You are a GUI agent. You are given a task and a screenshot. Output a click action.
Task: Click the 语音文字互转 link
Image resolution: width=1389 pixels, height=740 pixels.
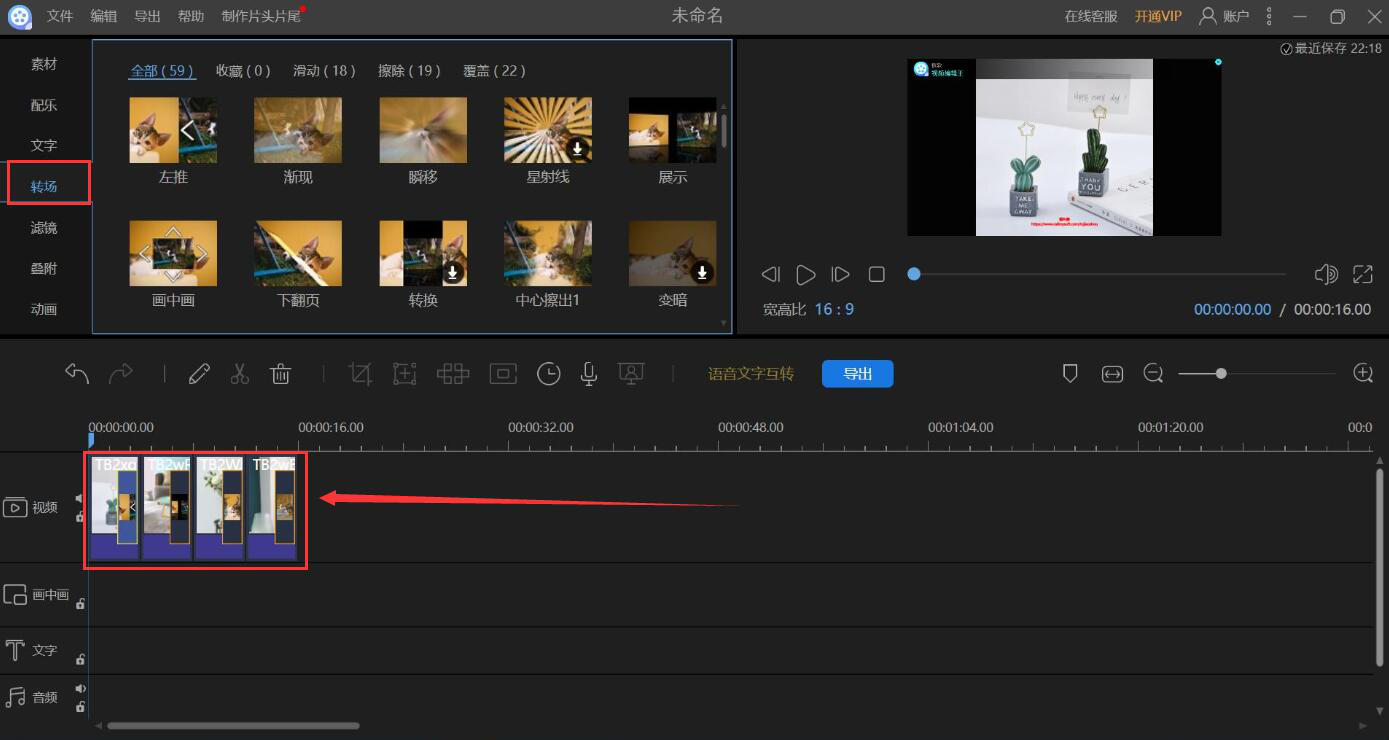point(750,374)
